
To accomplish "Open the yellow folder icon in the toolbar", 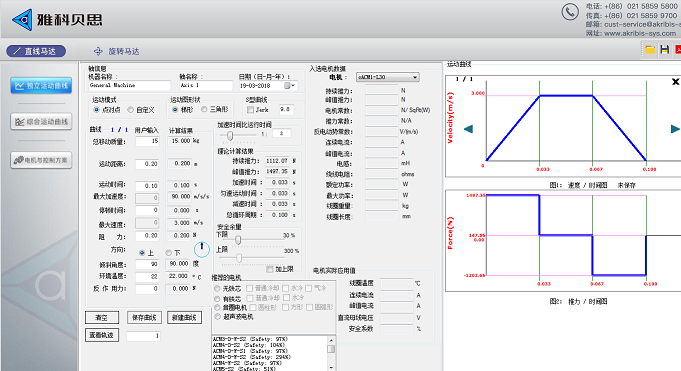I will click(650, 50).
